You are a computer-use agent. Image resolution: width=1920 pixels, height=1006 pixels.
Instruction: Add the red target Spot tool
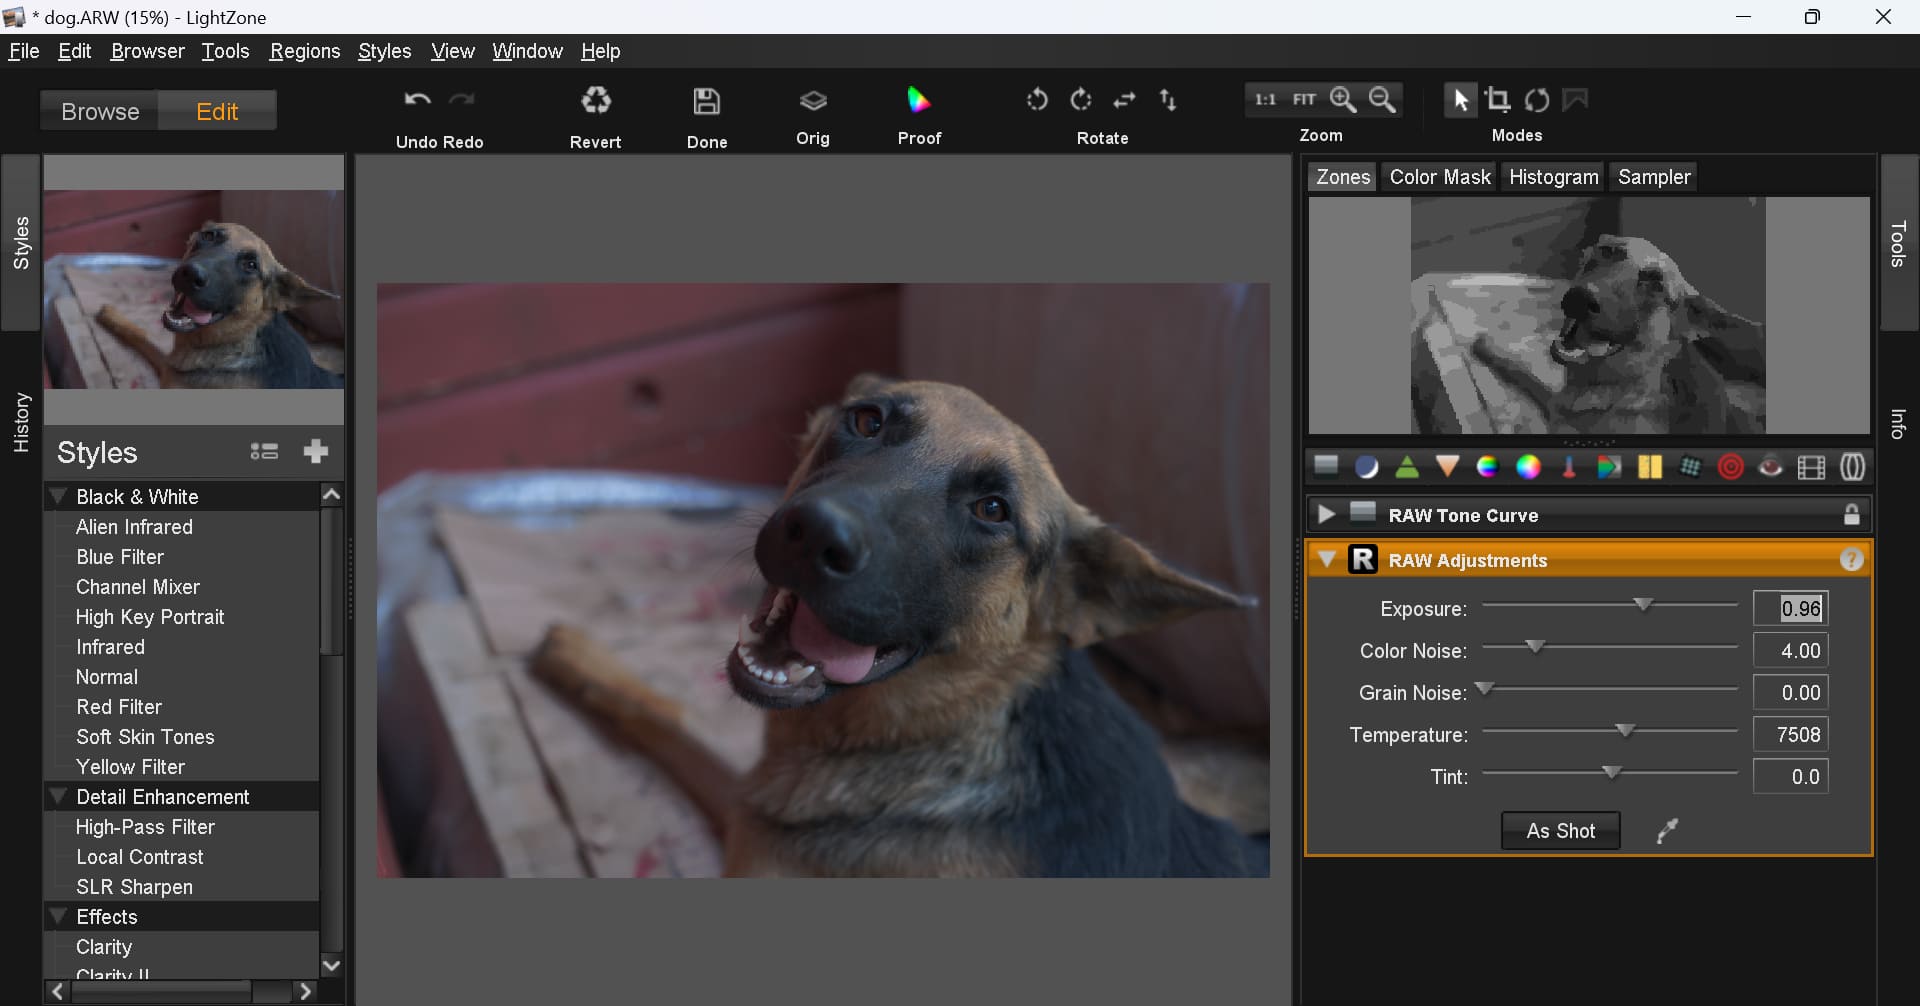click(1730, 467)
